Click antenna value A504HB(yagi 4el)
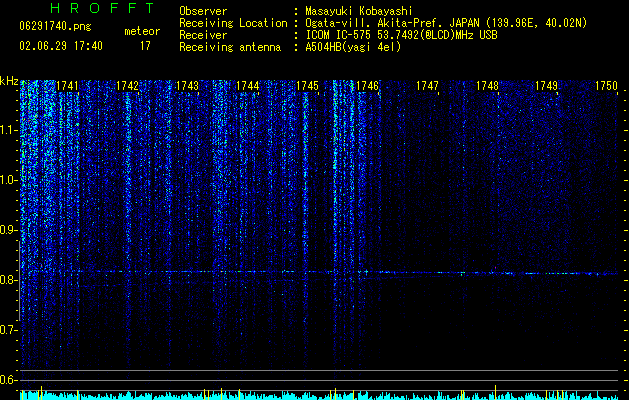 tap(353, 47)
